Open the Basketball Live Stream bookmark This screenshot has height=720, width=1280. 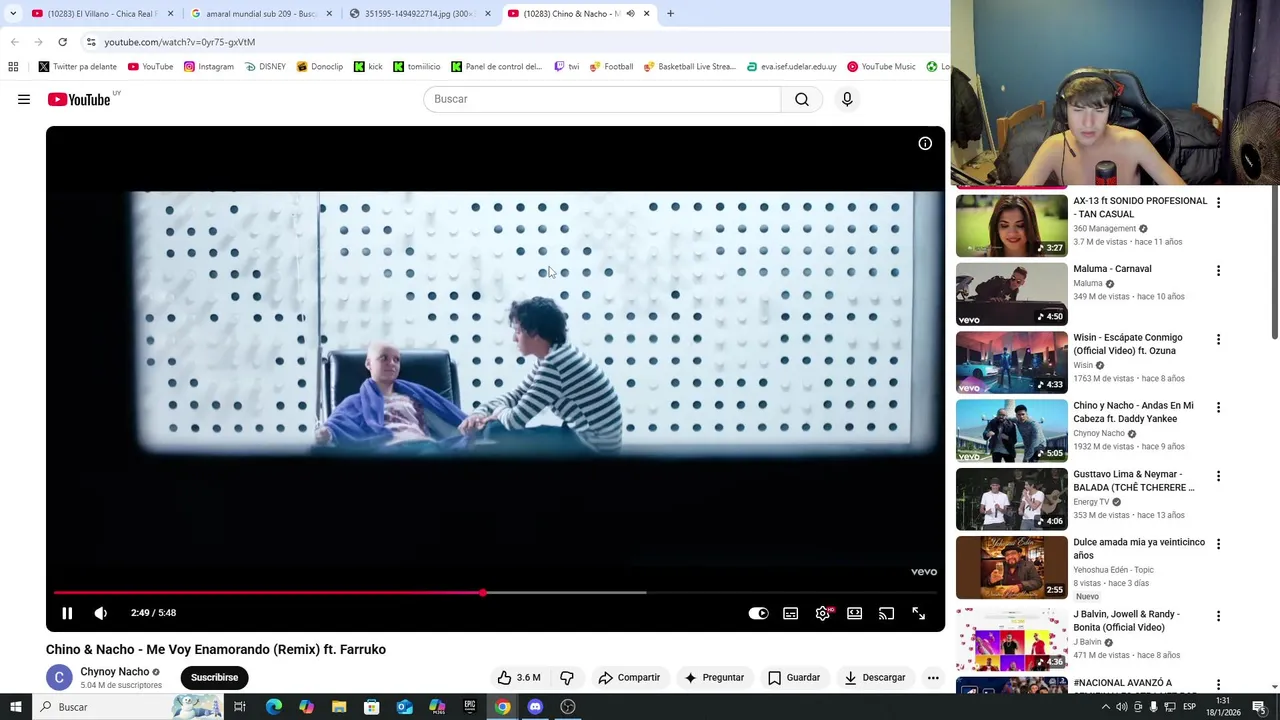pos(689,67)
